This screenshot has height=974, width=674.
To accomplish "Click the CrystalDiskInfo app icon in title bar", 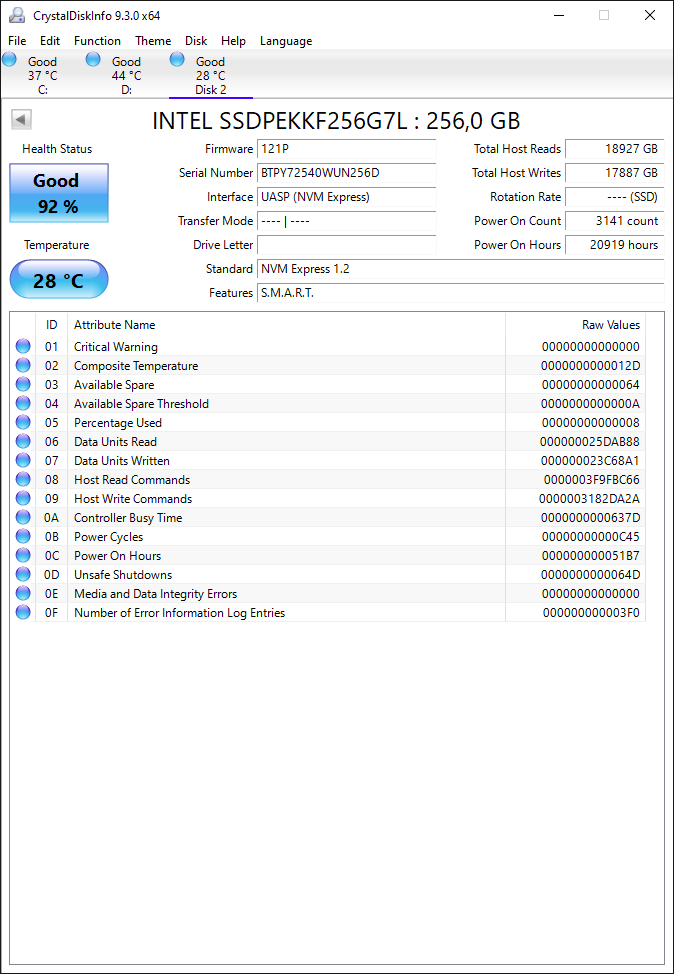I will [x=17, y=15].
